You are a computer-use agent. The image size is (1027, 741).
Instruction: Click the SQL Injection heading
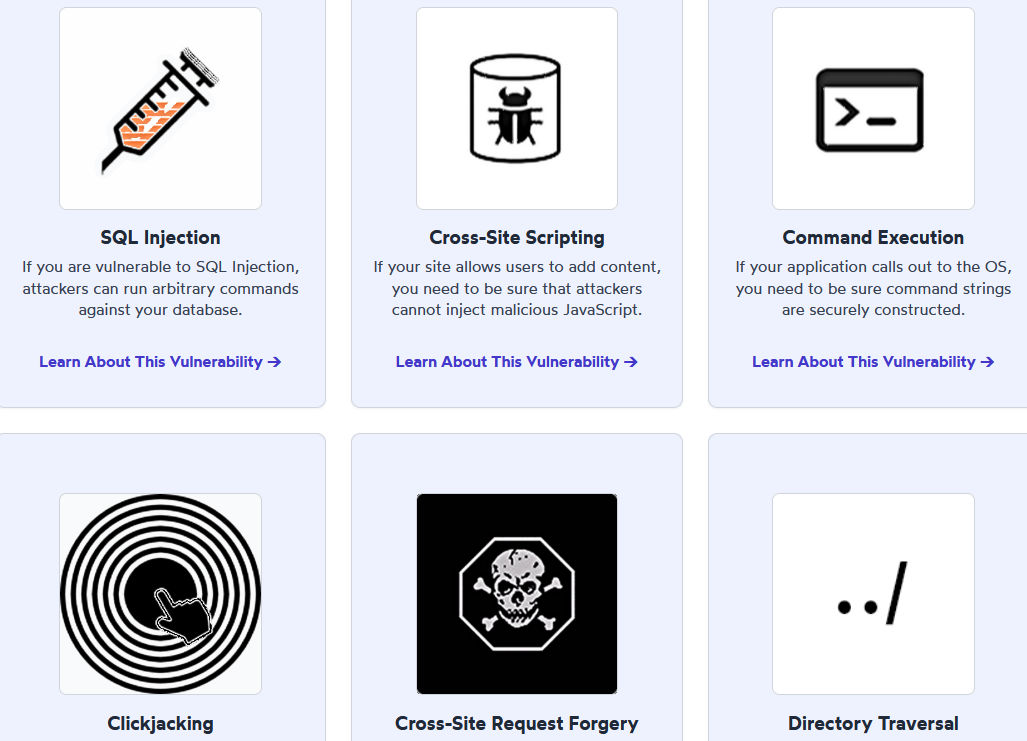point(160,237)
